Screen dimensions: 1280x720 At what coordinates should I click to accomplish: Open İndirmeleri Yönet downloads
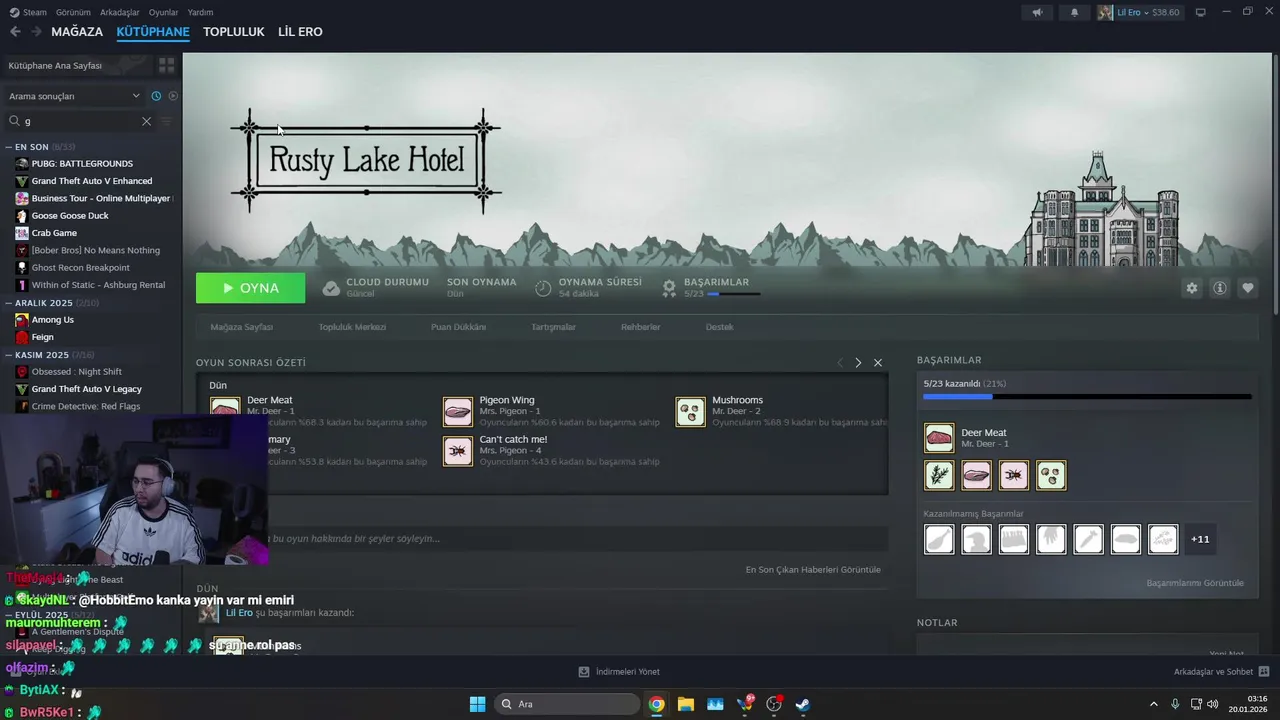[x=619, y=672]
